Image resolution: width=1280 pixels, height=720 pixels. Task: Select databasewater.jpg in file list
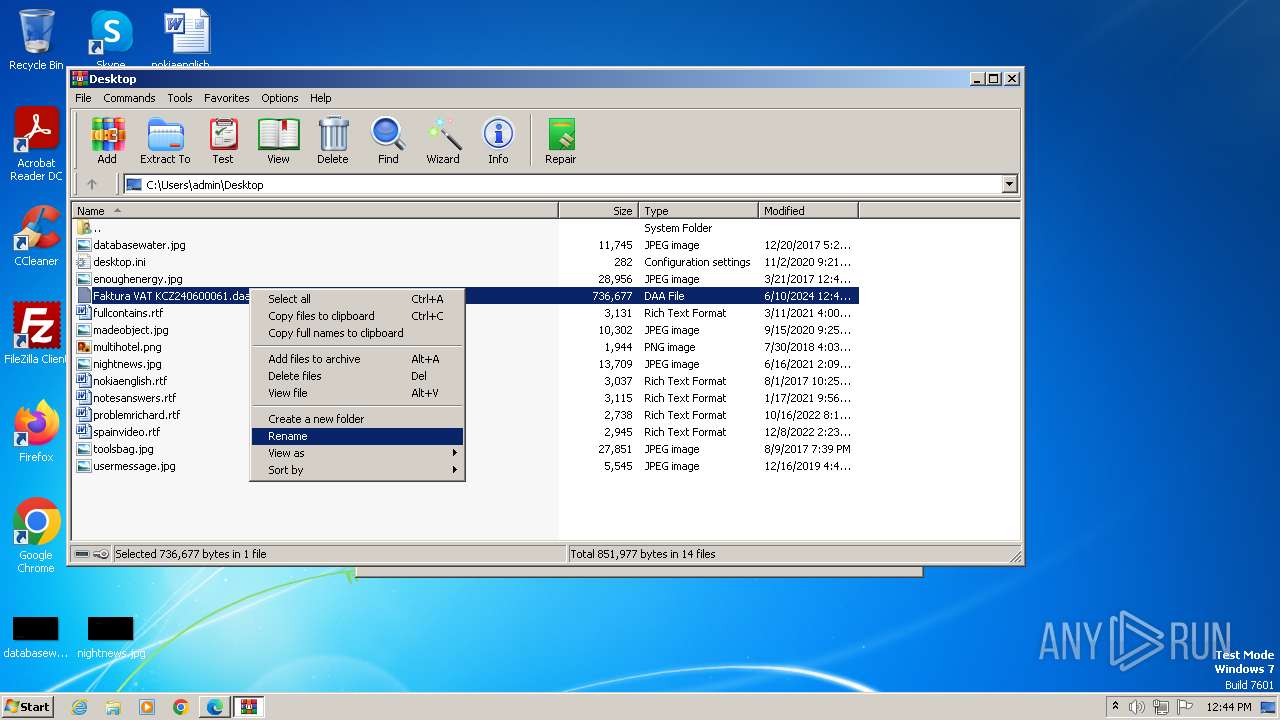pos(139,245)
